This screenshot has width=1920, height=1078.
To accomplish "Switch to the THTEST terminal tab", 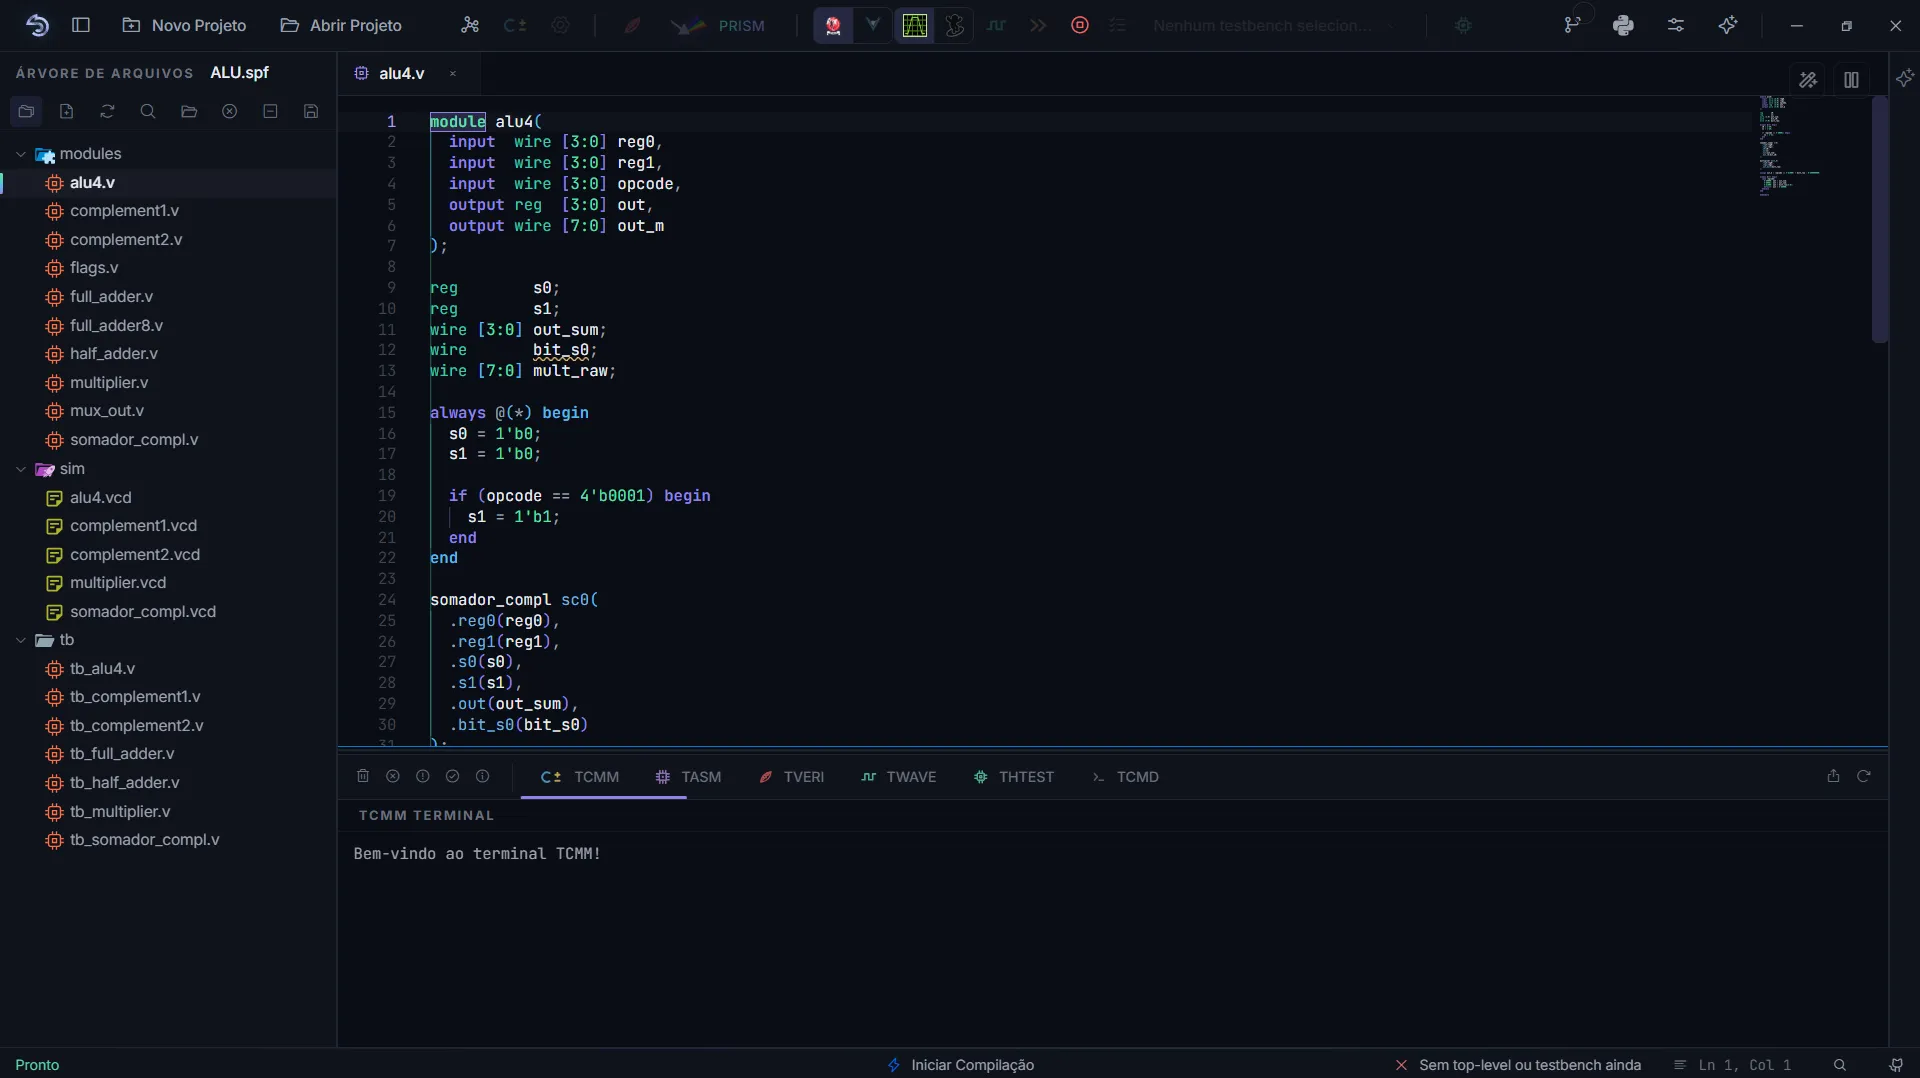I will pos(1014,777).
